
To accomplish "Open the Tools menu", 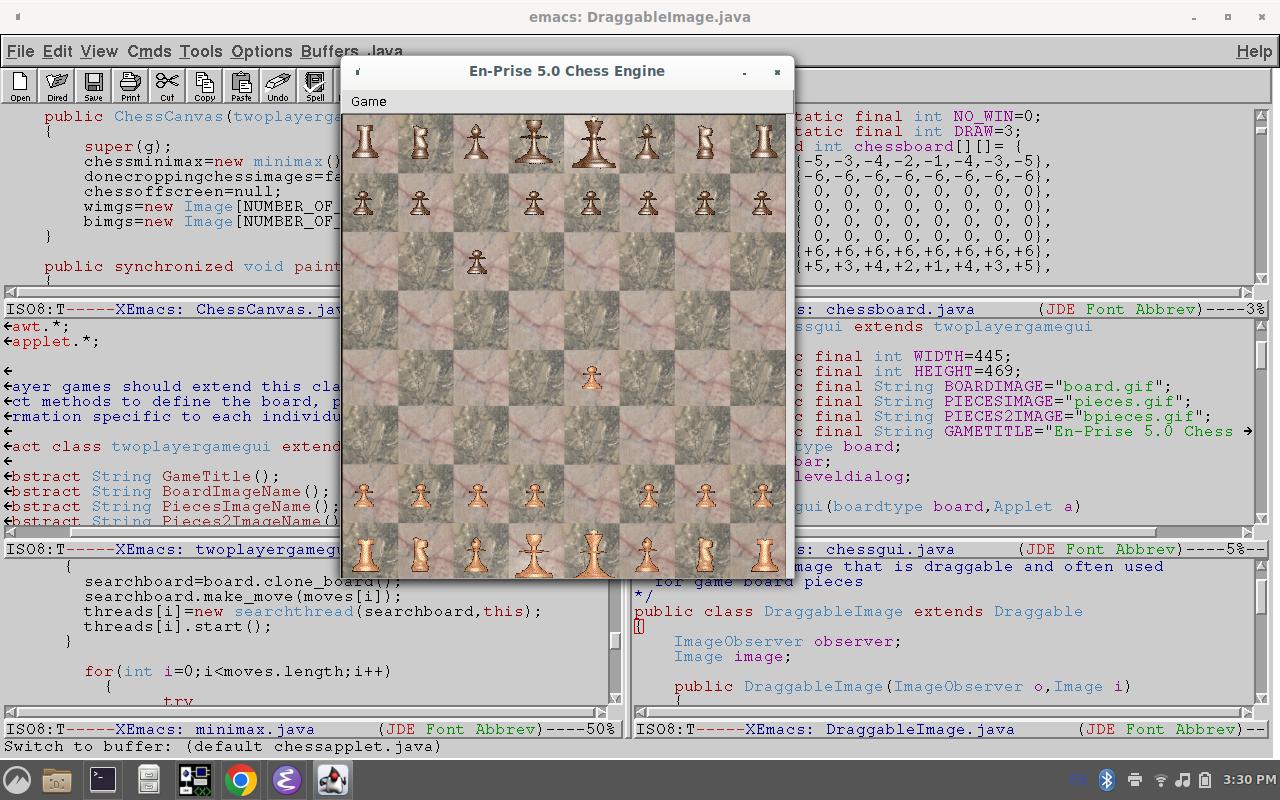I will coord(201,51).
